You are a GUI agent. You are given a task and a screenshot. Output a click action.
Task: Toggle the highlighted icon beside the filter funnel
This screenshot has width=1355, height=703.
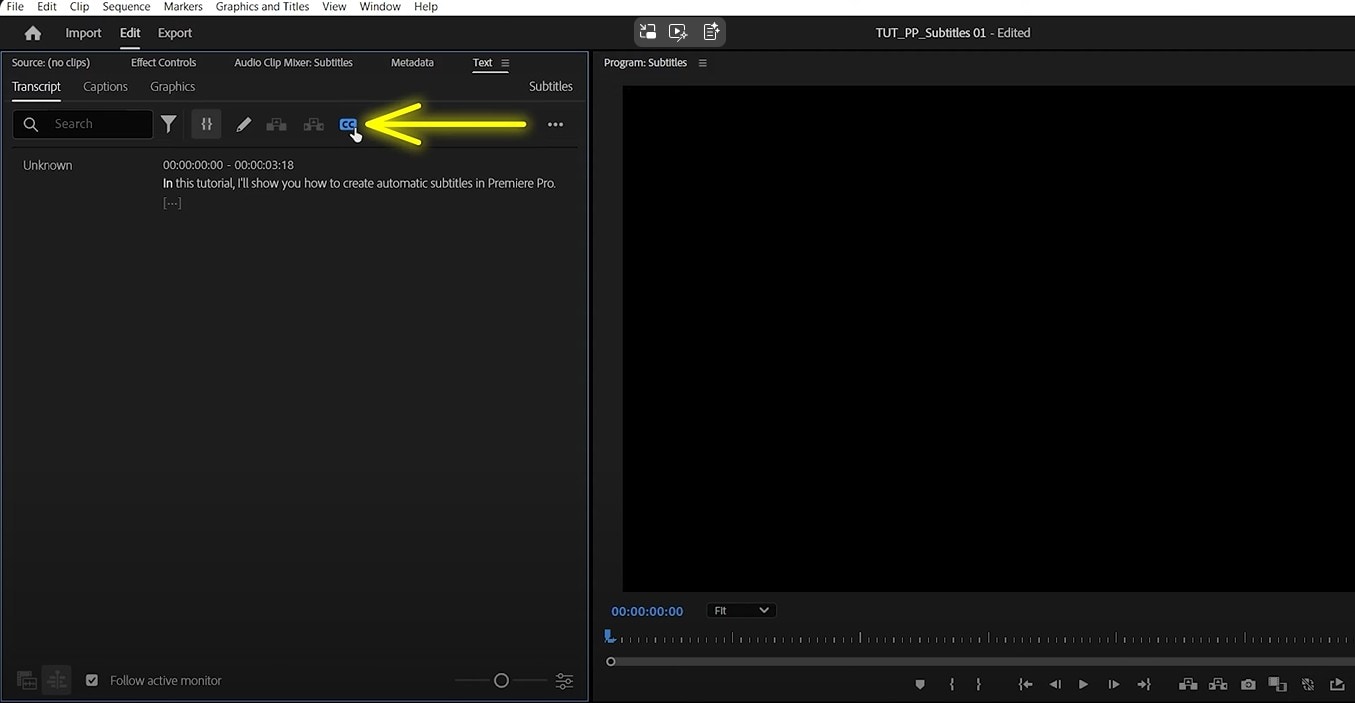point(206,124)
